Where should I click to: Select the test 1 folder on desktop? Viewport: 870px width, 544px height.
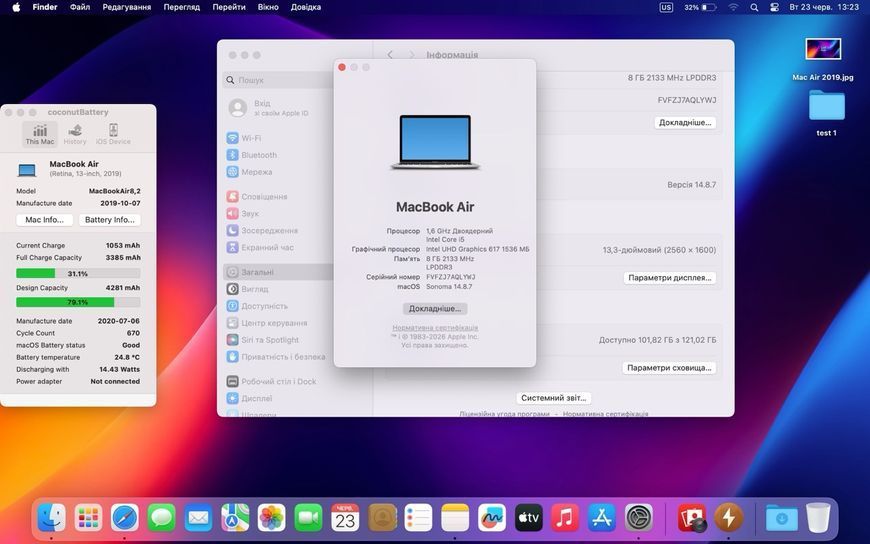click(826, 113)
